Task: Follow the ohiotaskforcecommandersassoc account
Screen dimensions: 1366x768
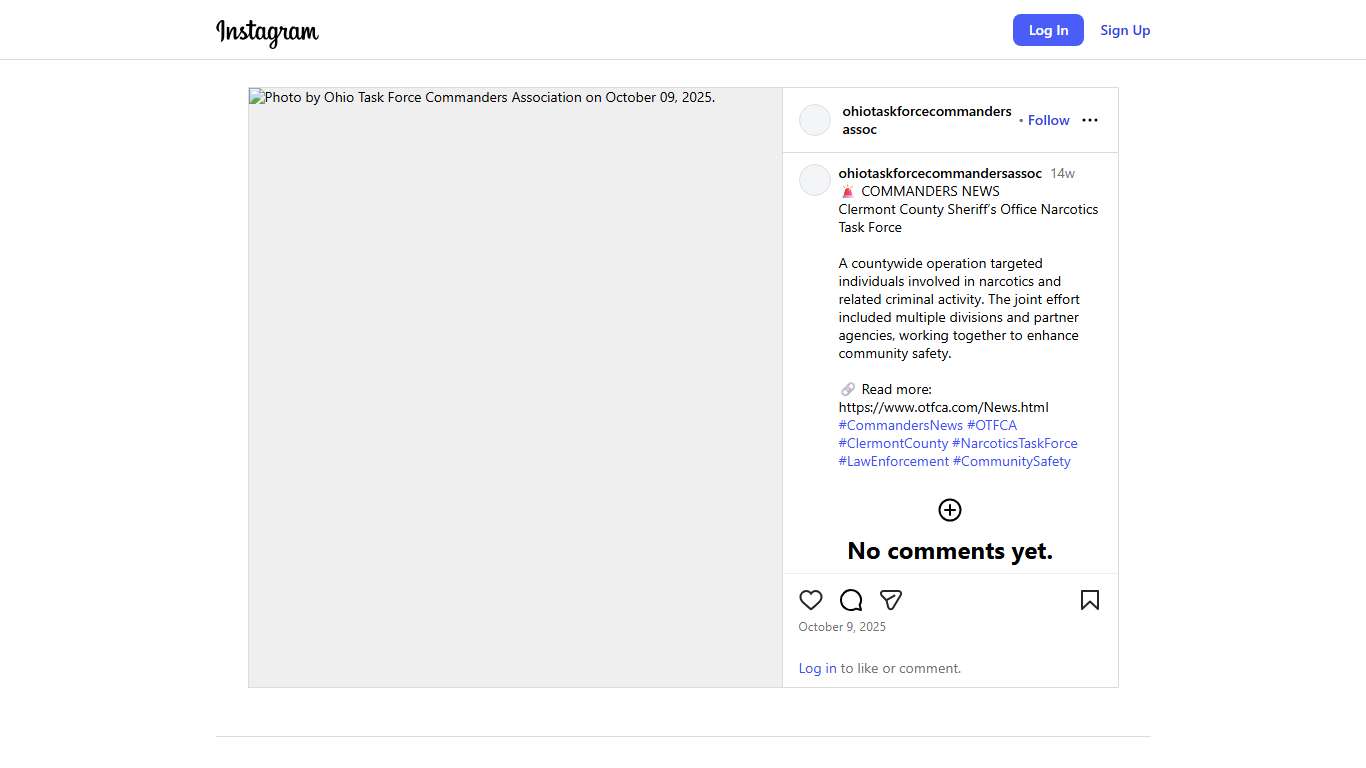Action: pyautogui.click(x=1048, y=120)
